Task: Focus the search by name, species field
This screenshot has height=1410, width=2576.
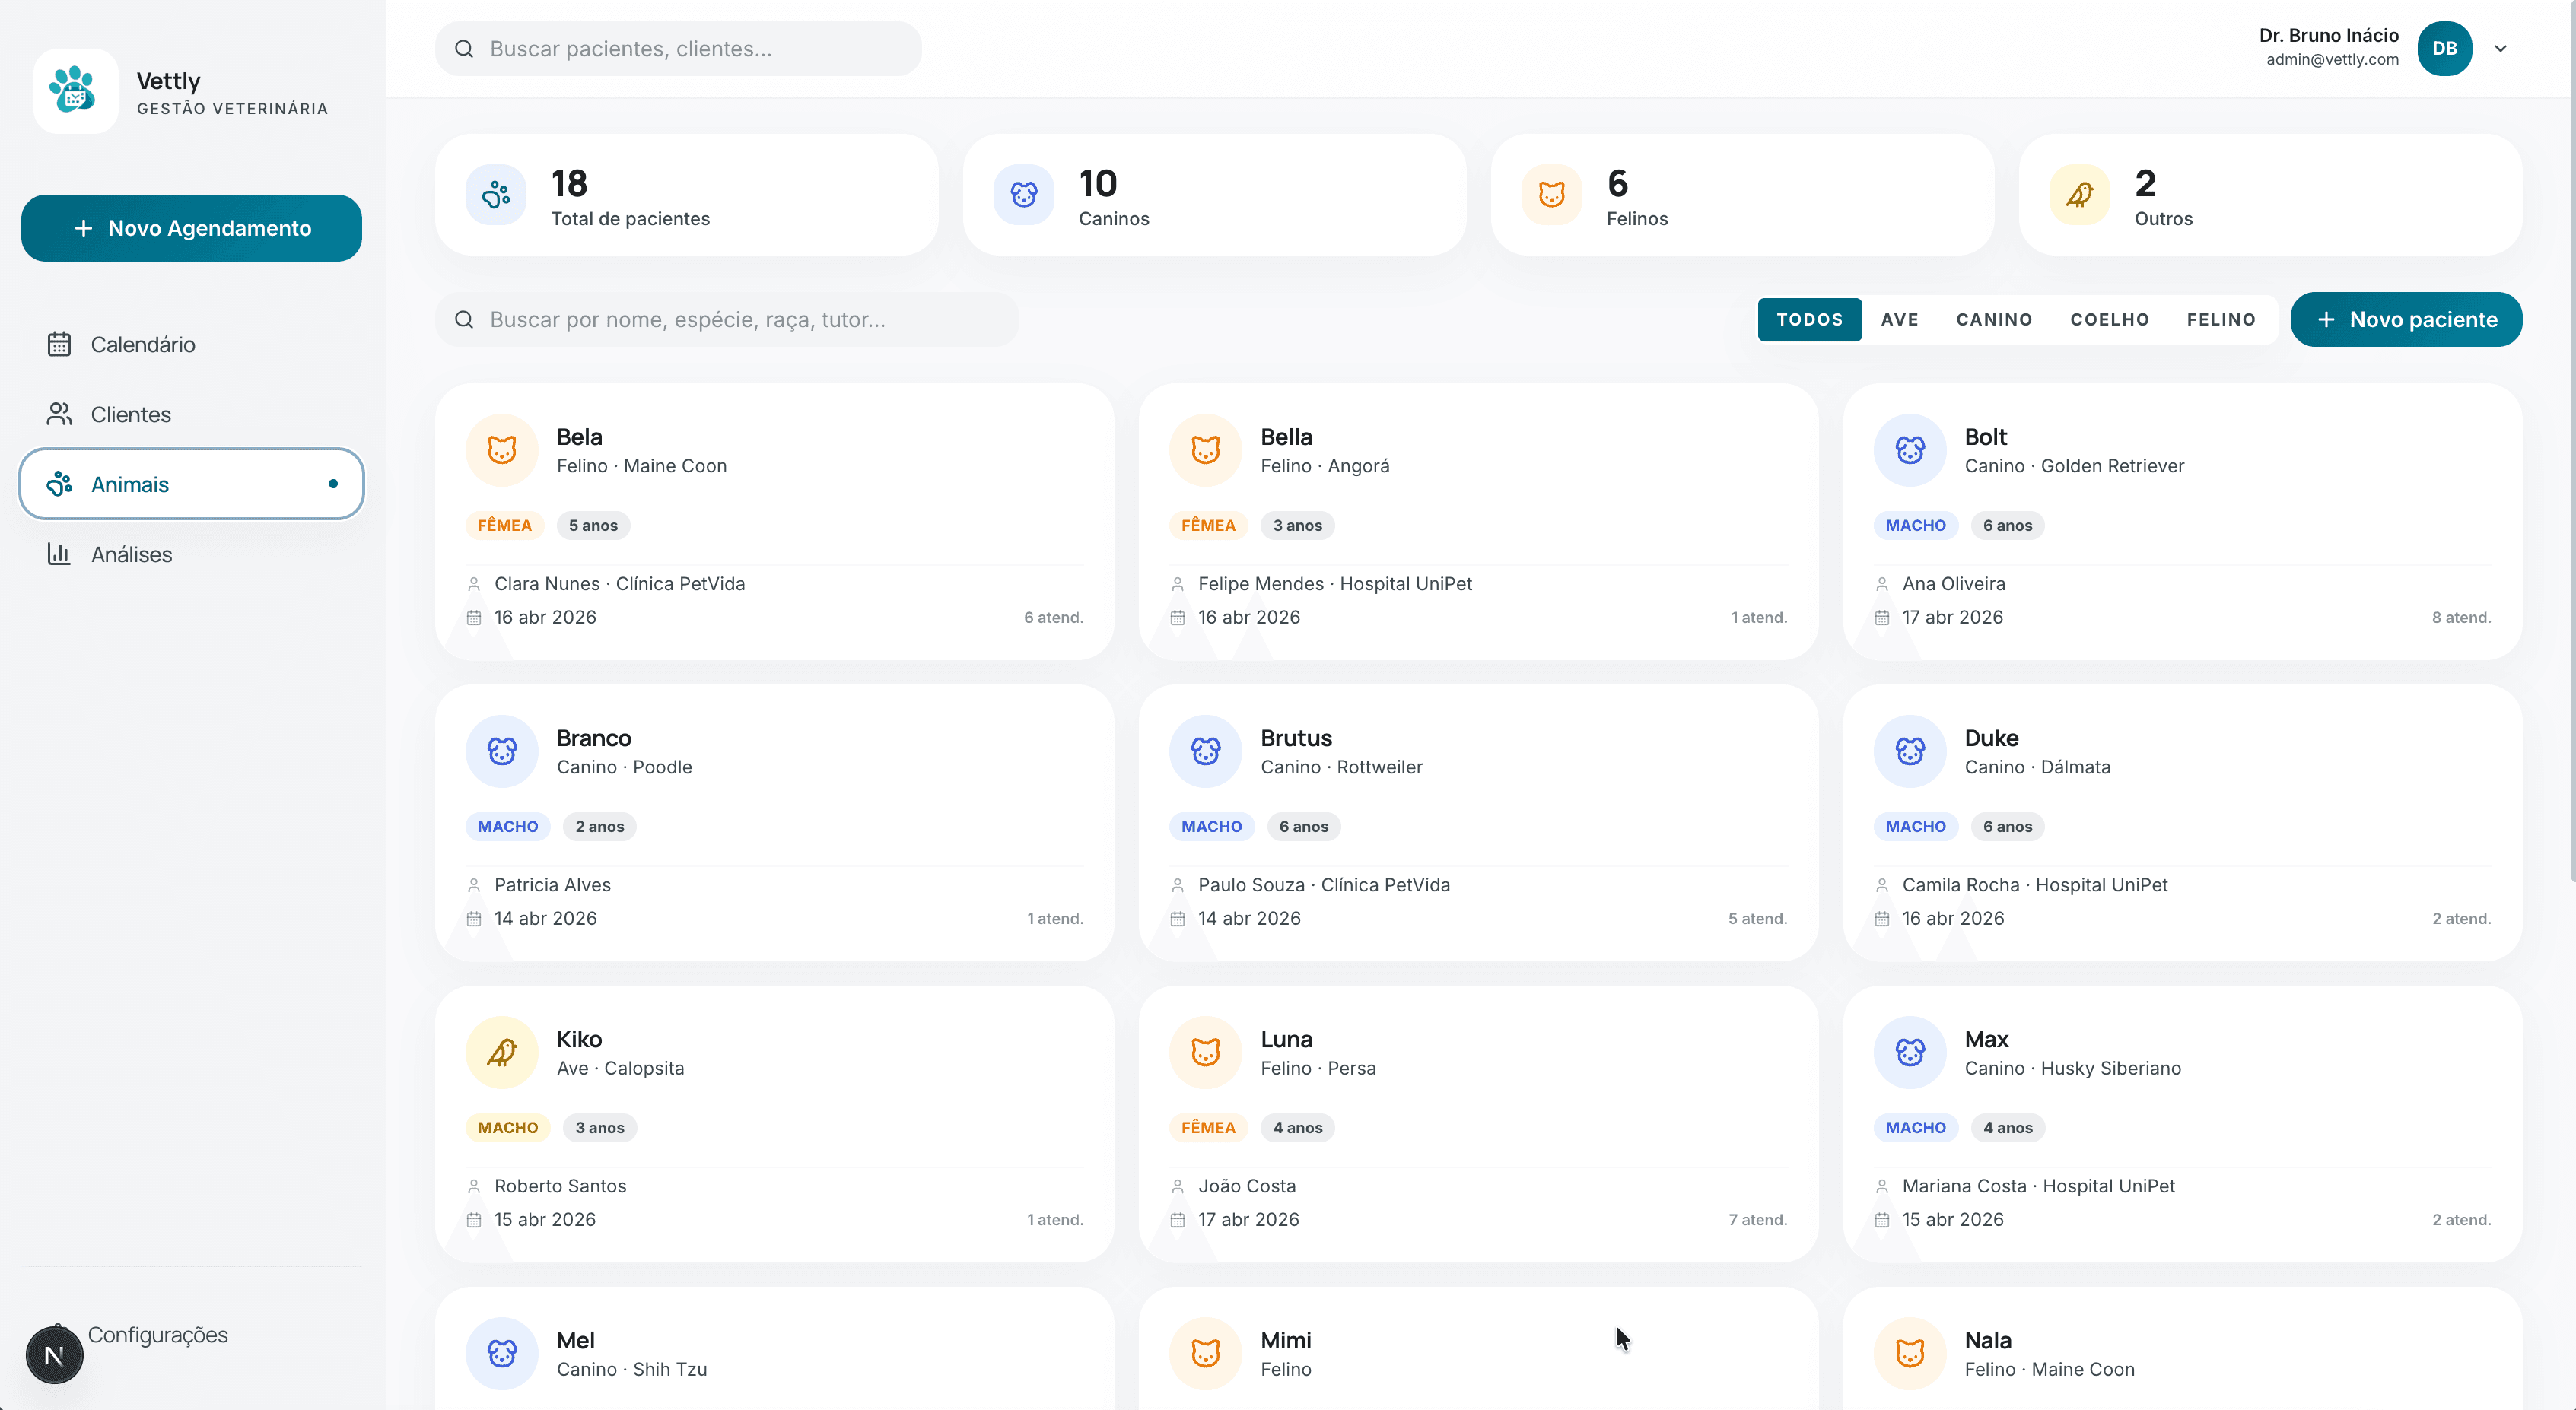Action: pyautogui.click(x=727, y=319)
